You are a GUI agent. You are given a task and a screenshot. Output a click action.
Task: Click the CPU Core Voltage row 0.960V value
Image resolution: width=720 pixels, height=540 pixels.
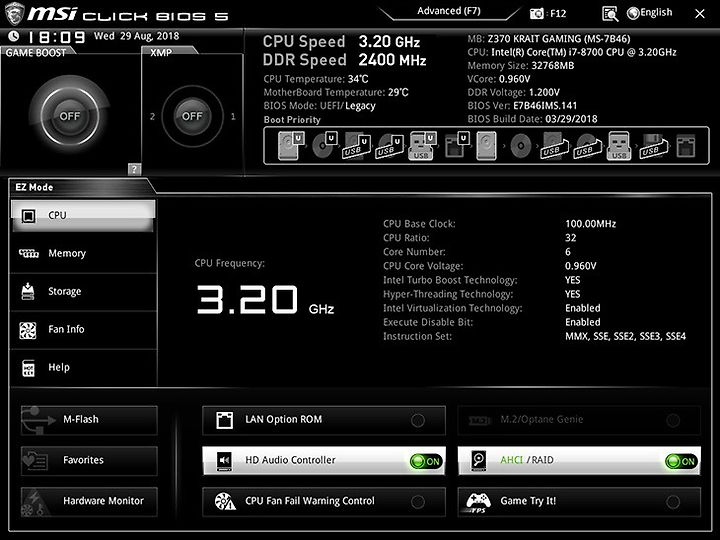click(x=580, y=266)
